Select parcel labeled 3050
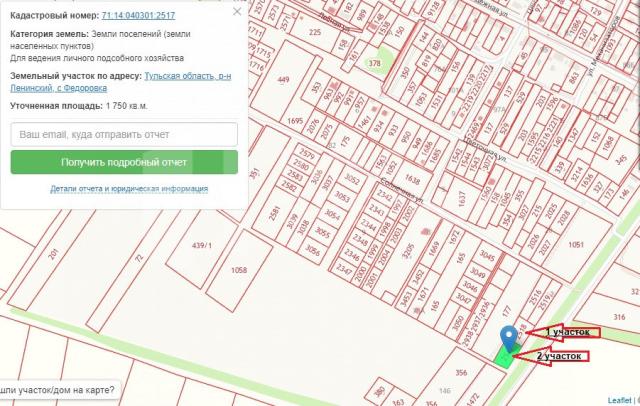Screen dimensions: 640x406 458,322
